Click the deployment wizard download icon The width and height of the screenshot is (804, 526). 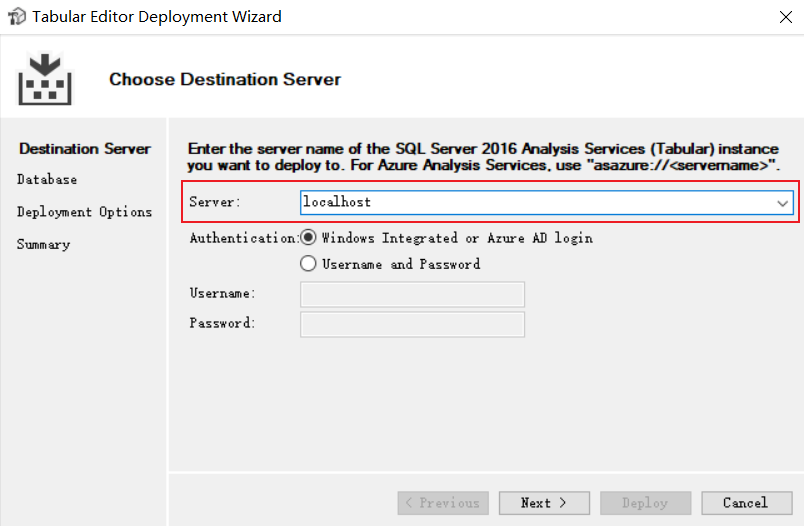pyautogui.click(x=45, y=79)
